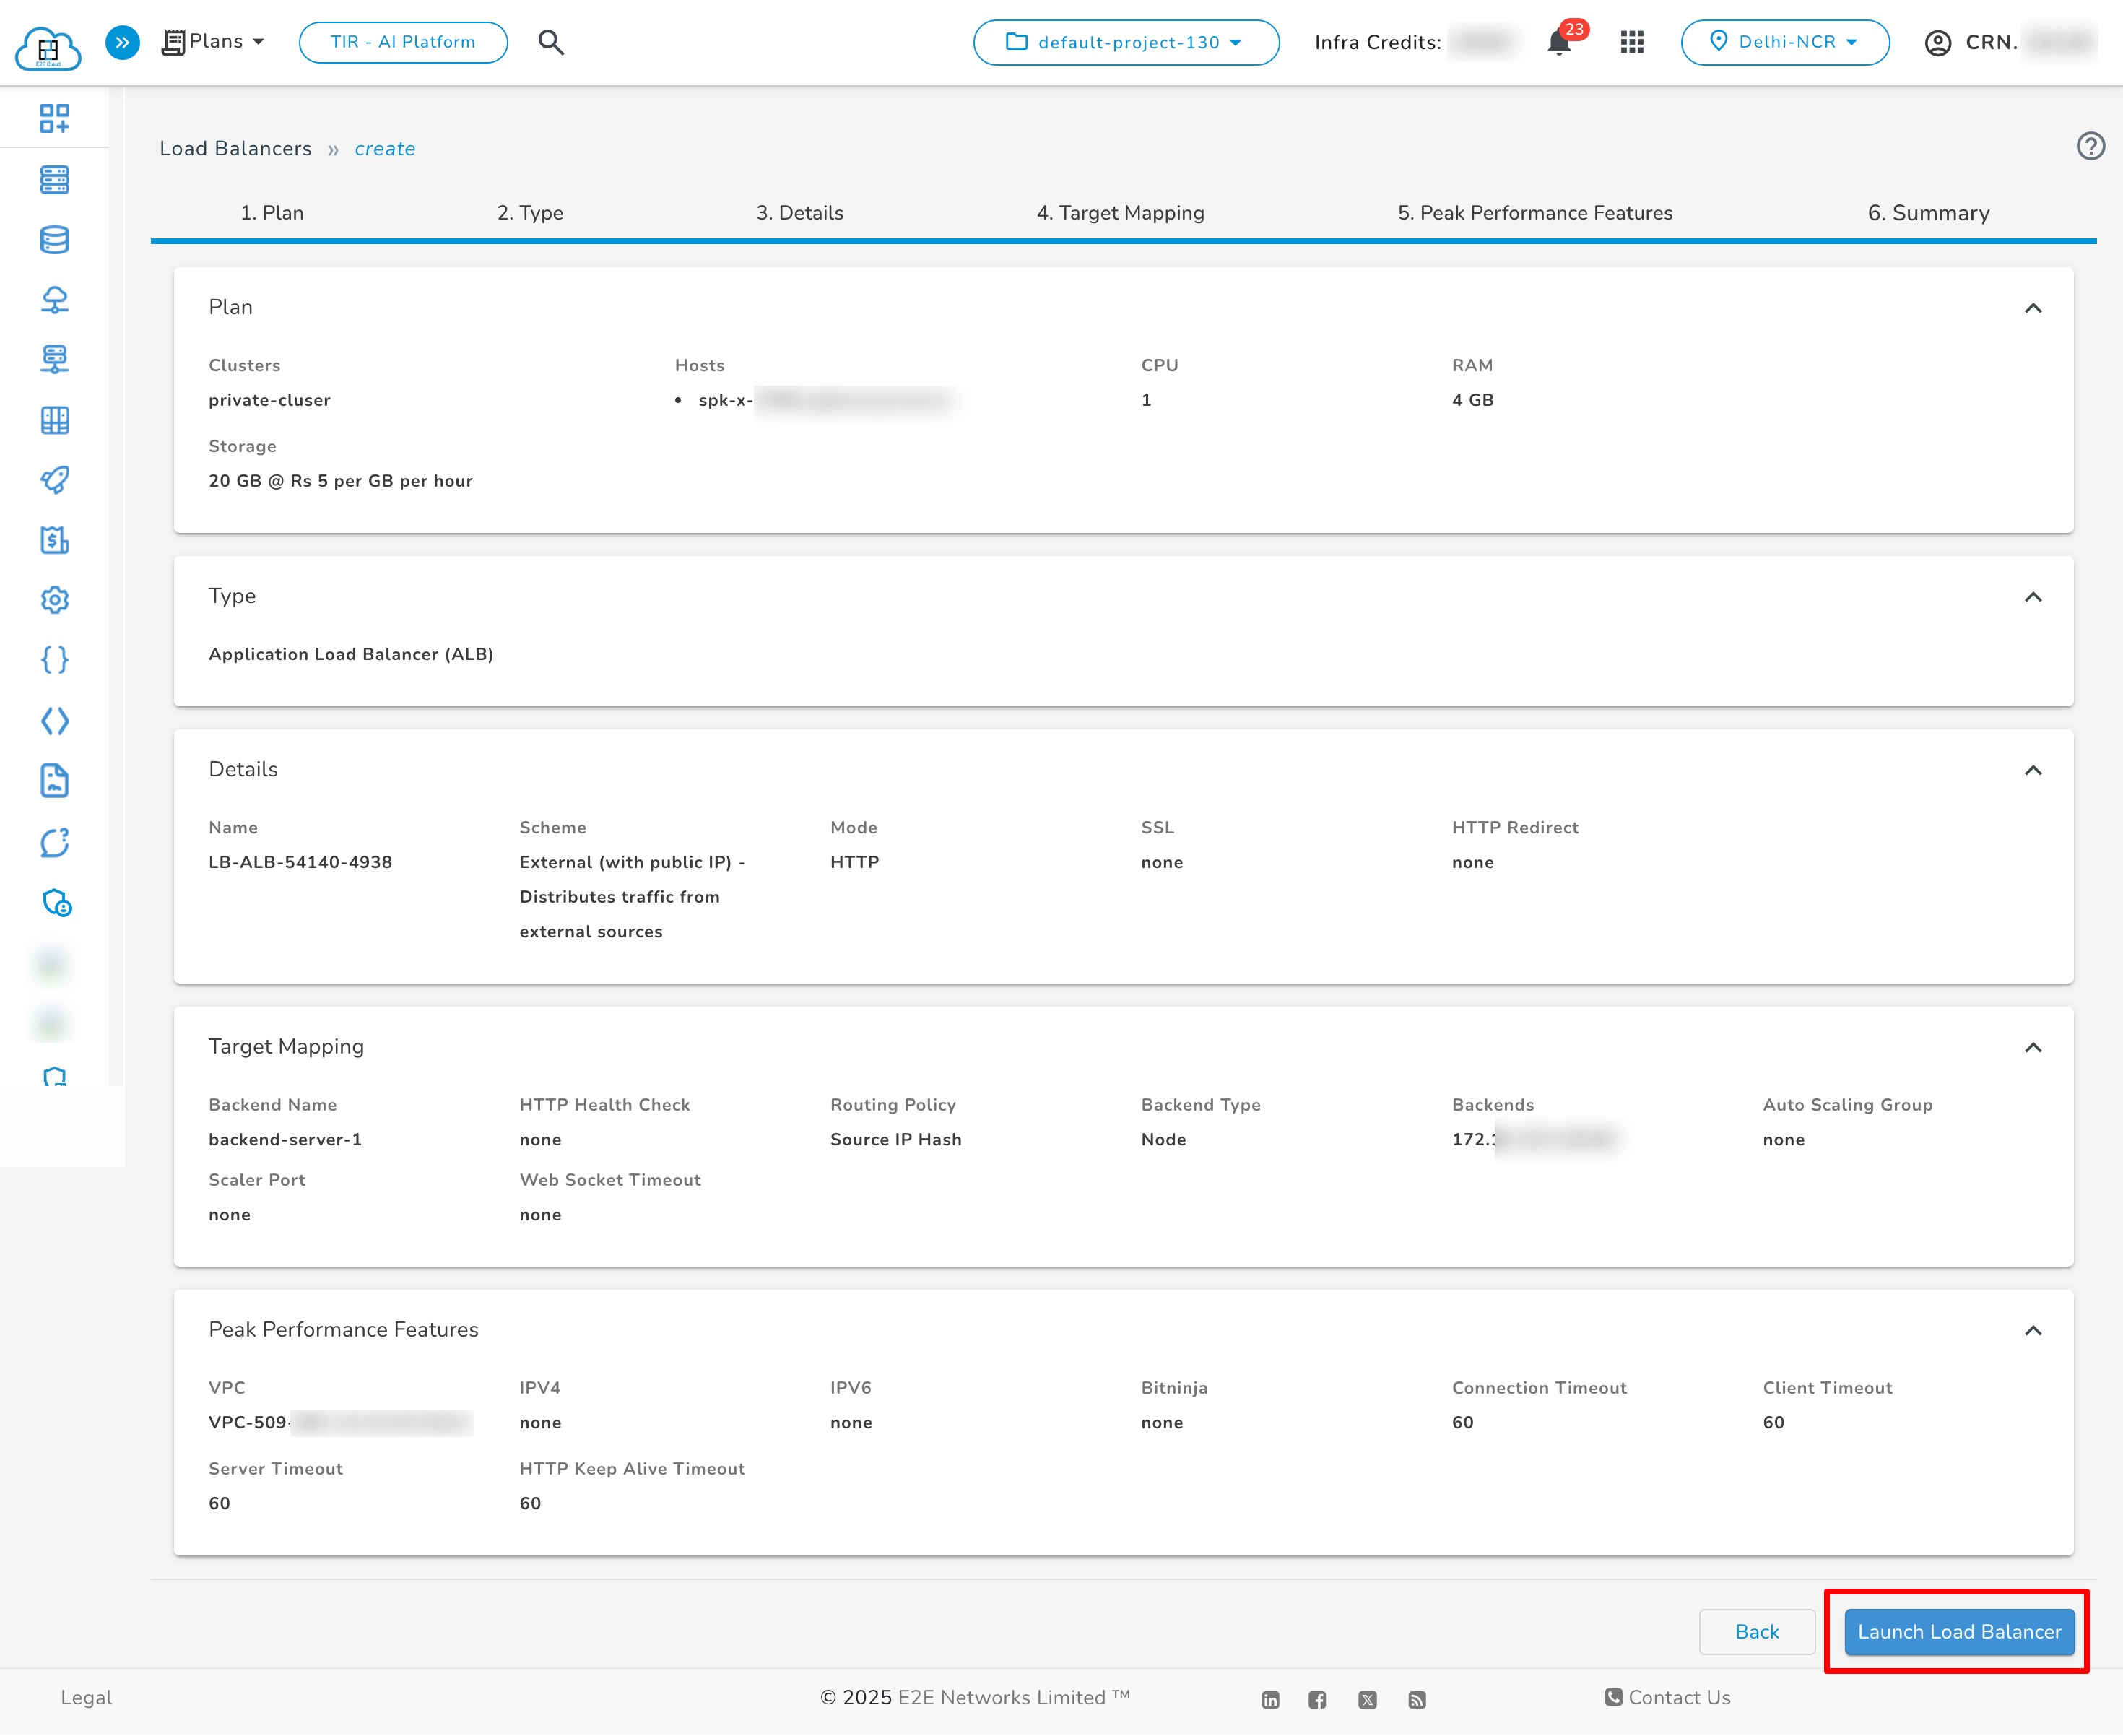Select the database icon in the sidebar
Image resolution: width=2123 pixels, height=1736 pixels.
(x=55, y=240)
